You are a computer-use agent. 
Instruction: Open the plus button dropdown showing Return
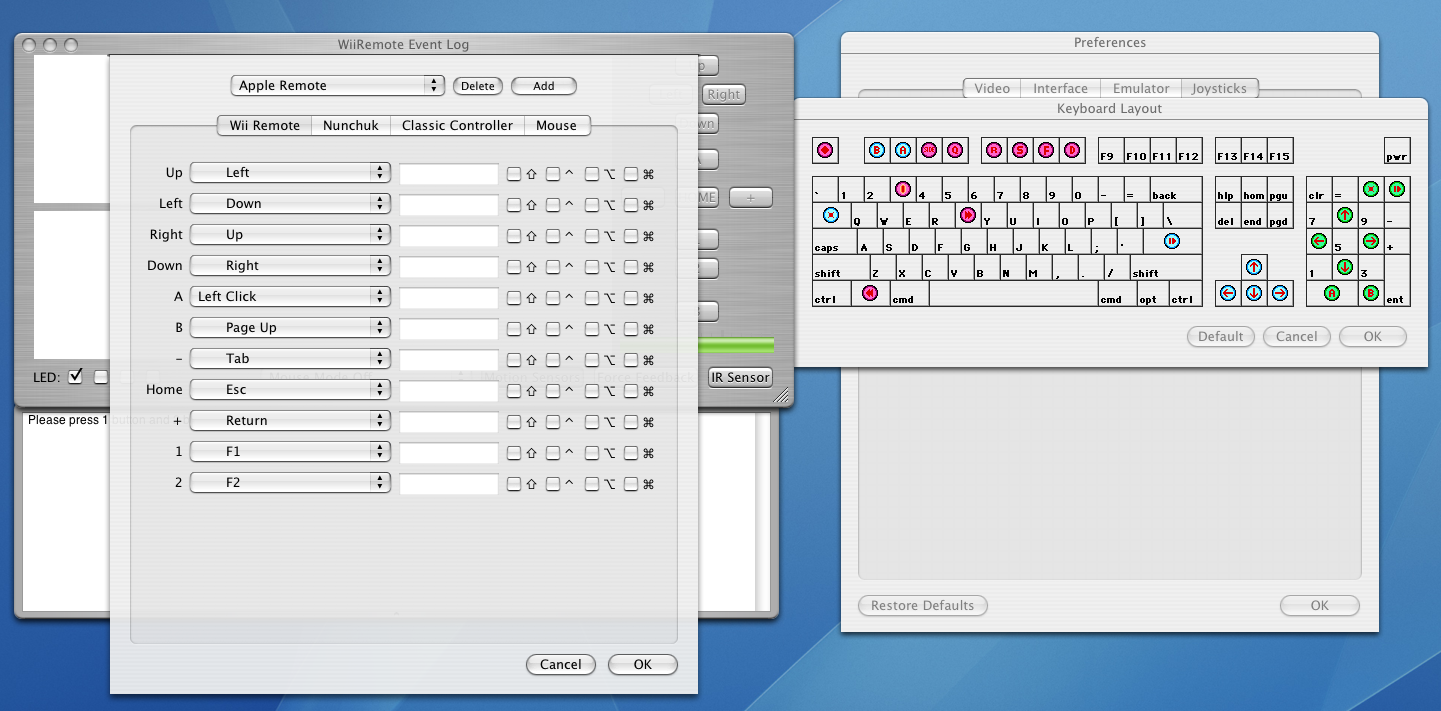(290, 421)
